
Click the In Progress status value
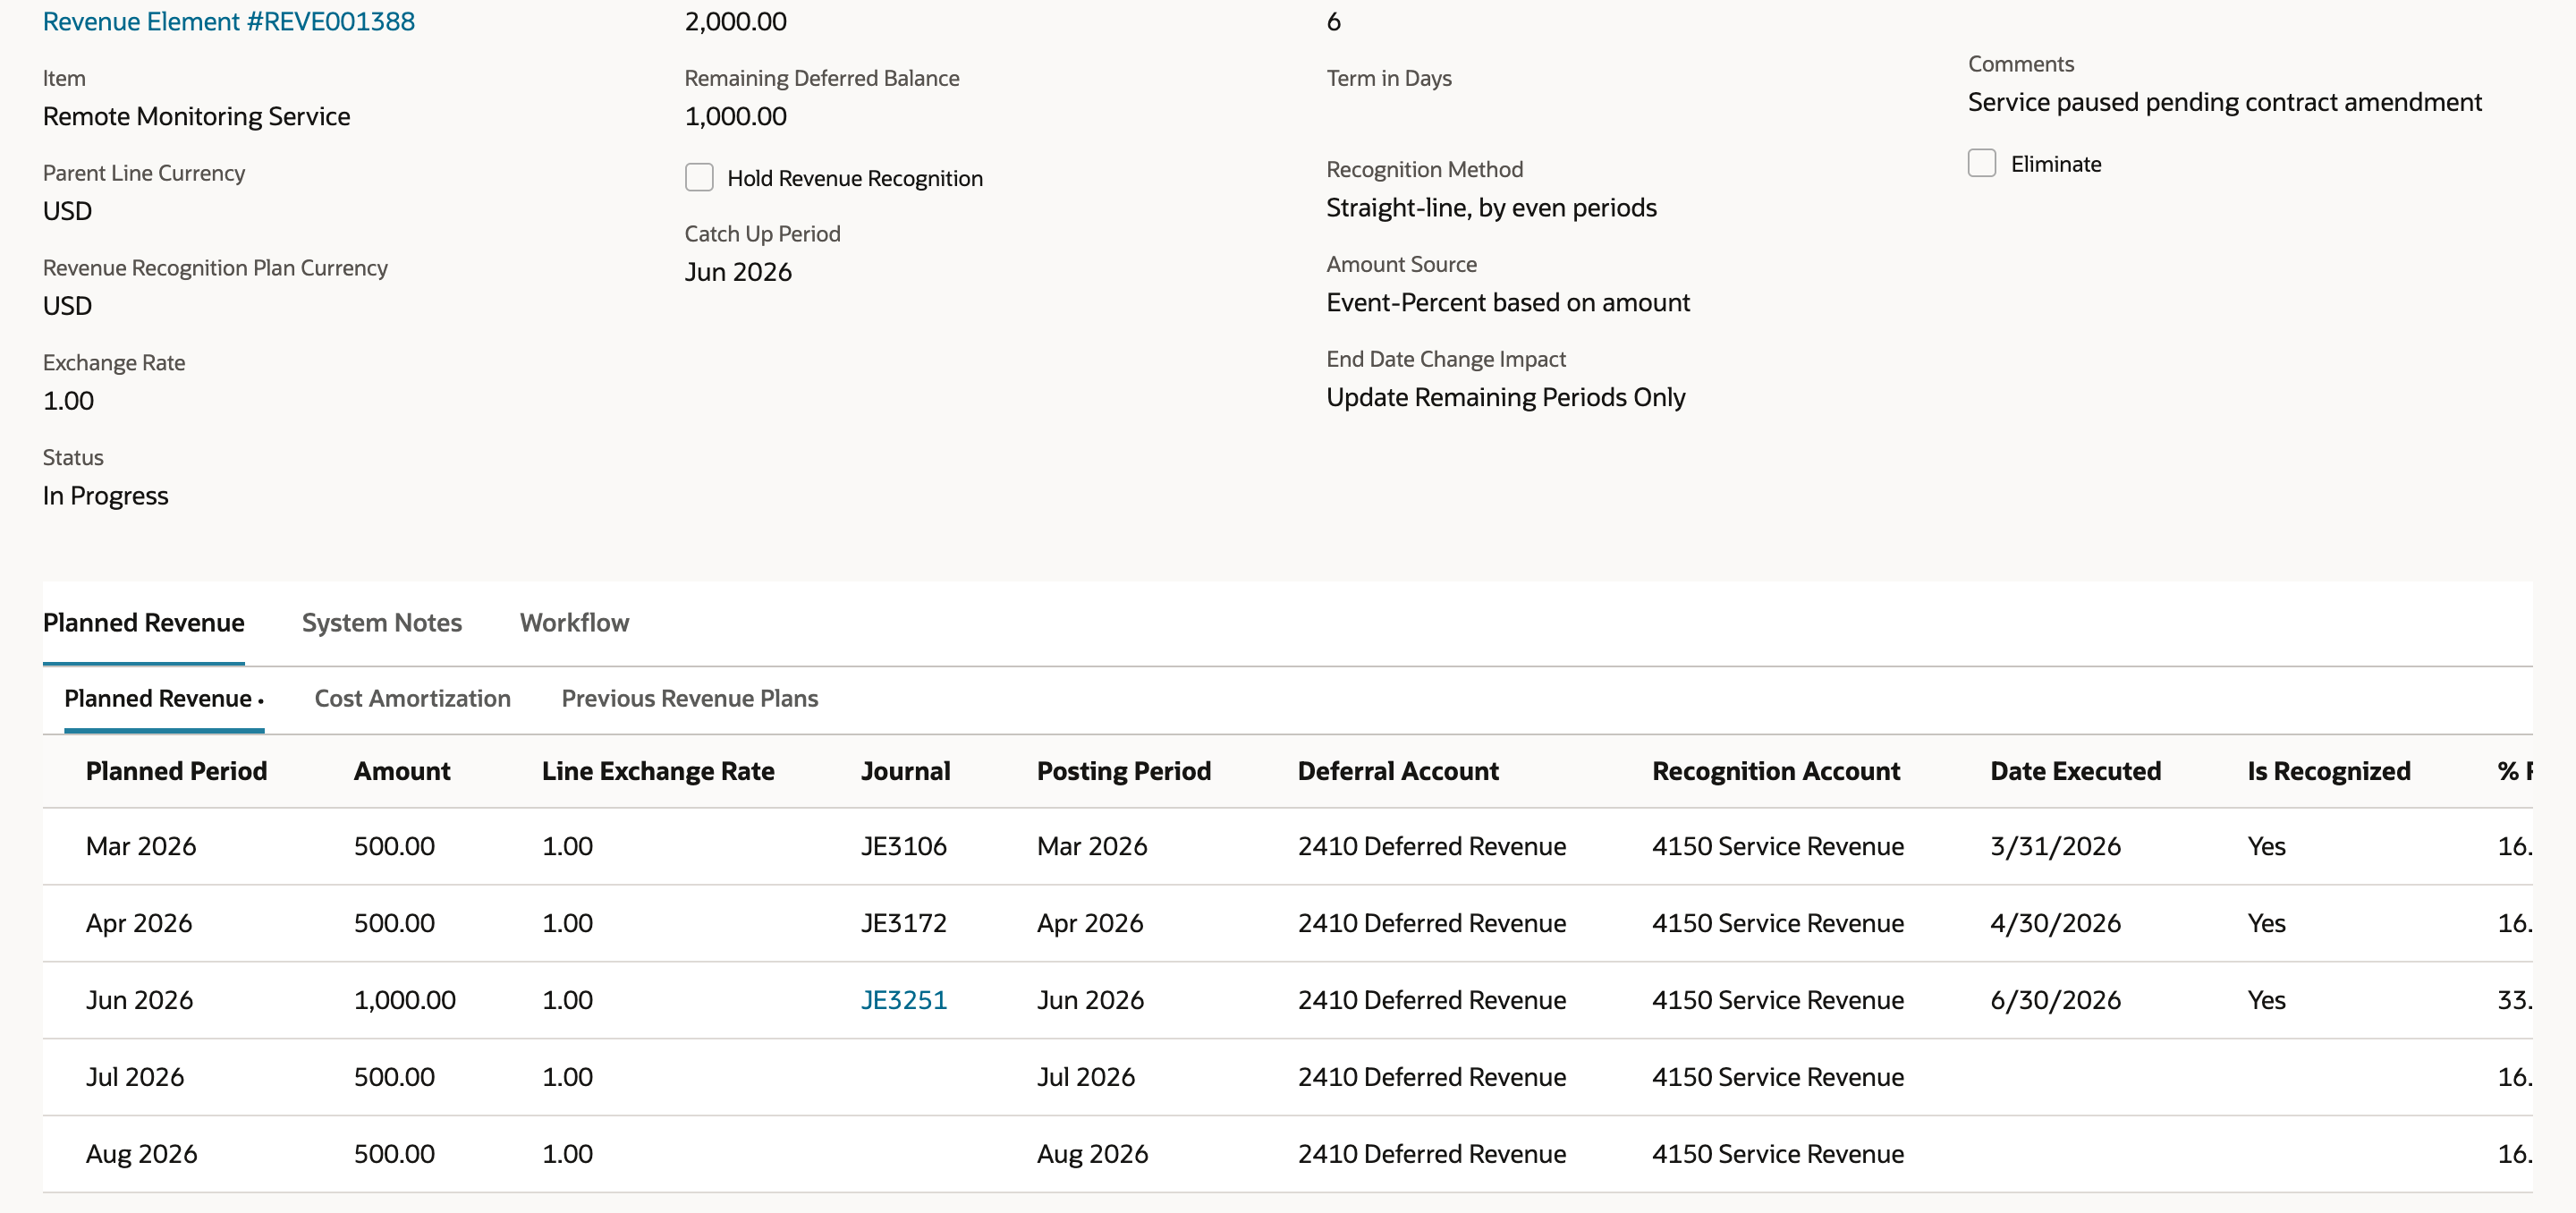[106, 495]
